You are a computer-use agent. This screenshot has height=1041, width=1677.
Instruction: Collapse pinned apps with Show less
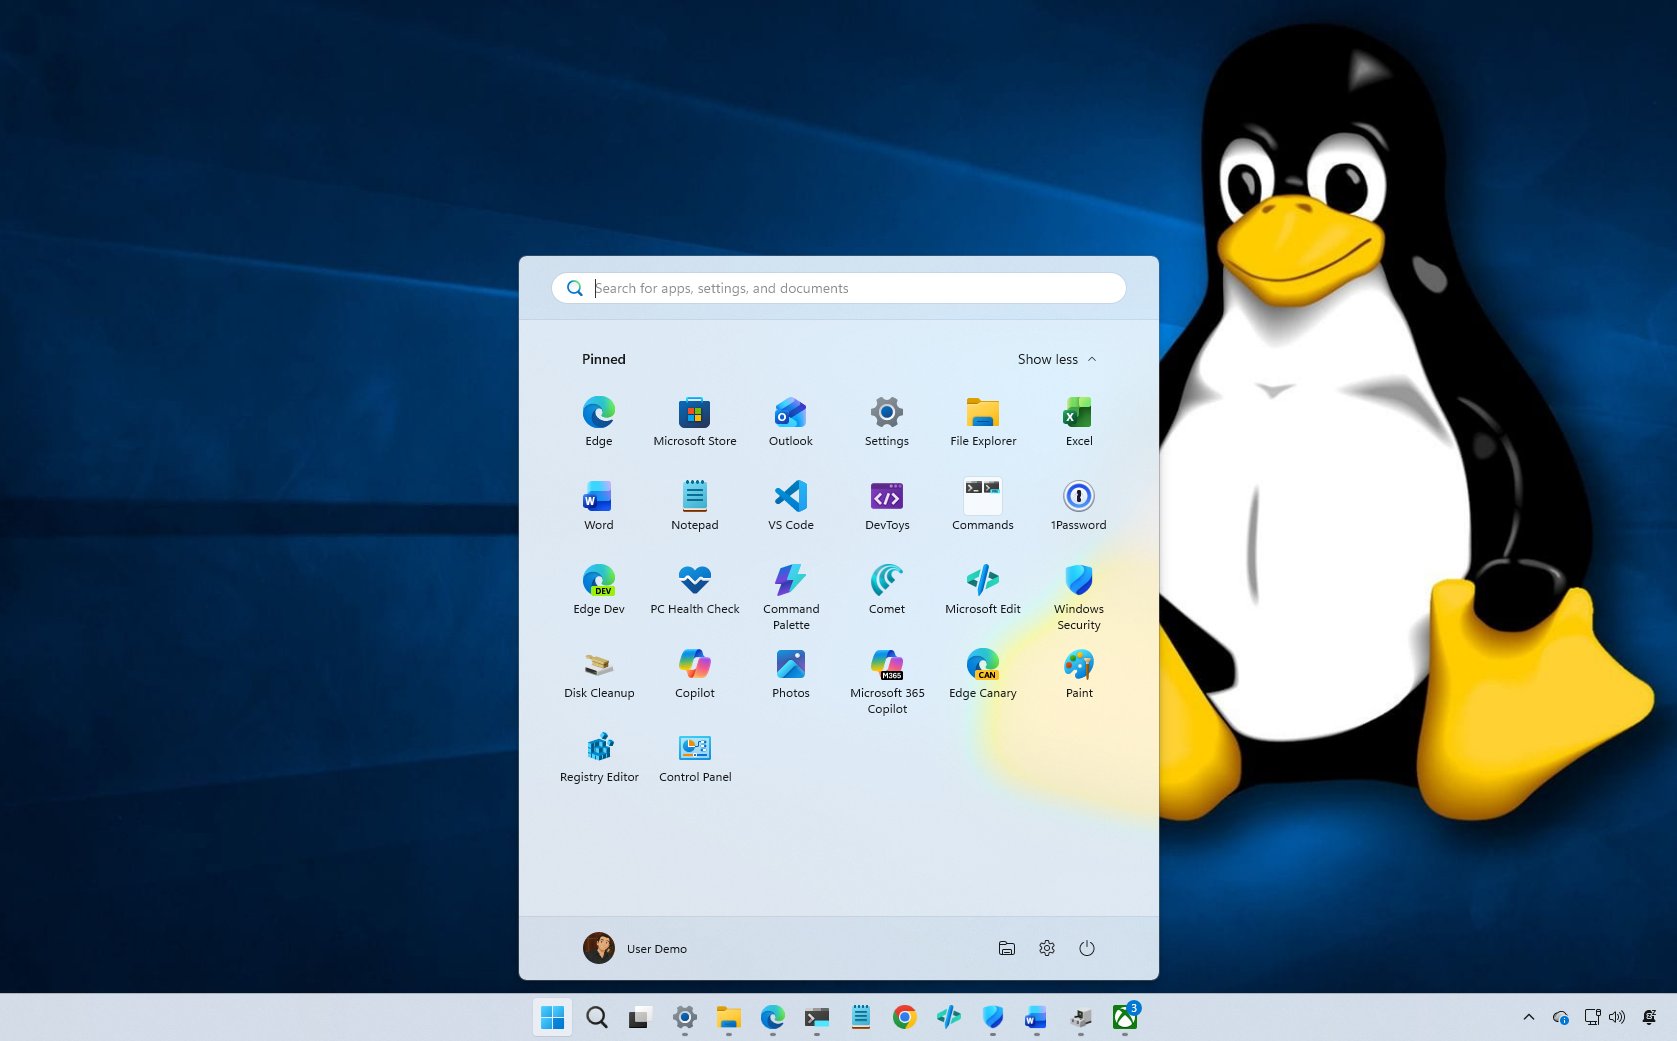click(1056, 359)
